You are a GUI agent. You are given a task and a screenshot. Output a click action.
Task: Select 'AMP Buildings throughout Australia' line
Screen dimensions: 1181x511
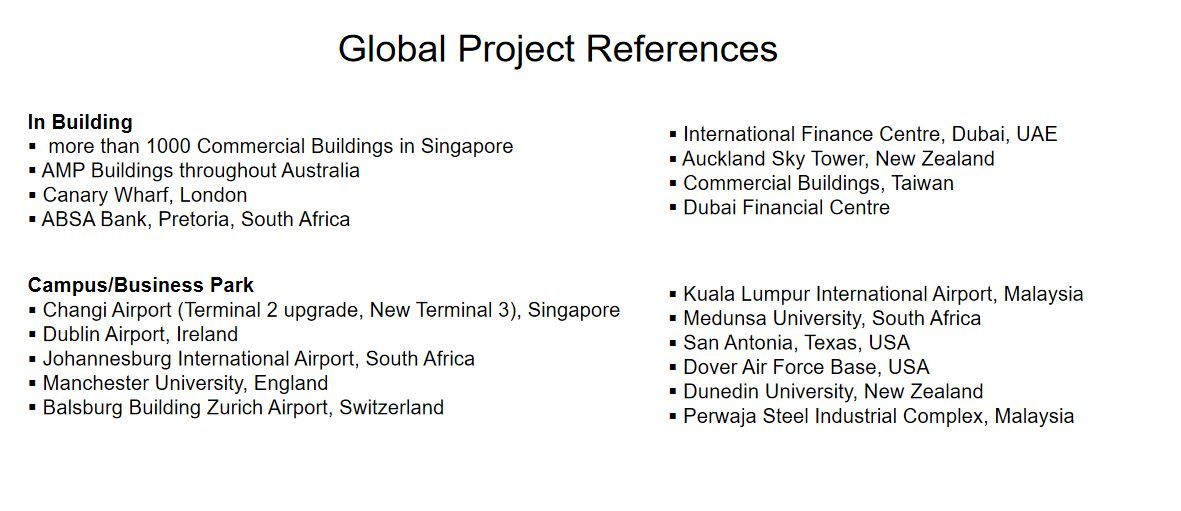click(x=200, y=170)
